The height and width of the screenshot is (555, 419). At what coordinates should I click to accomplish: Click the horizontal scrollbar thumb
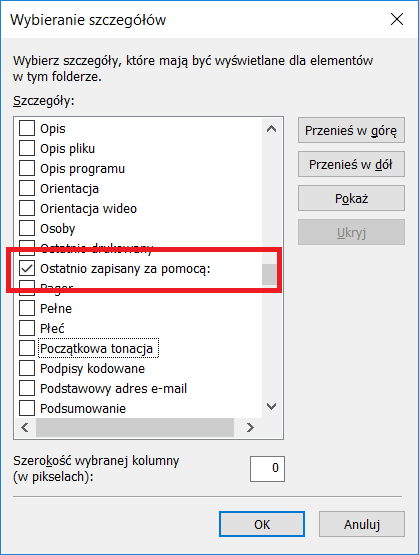(135, 428)
